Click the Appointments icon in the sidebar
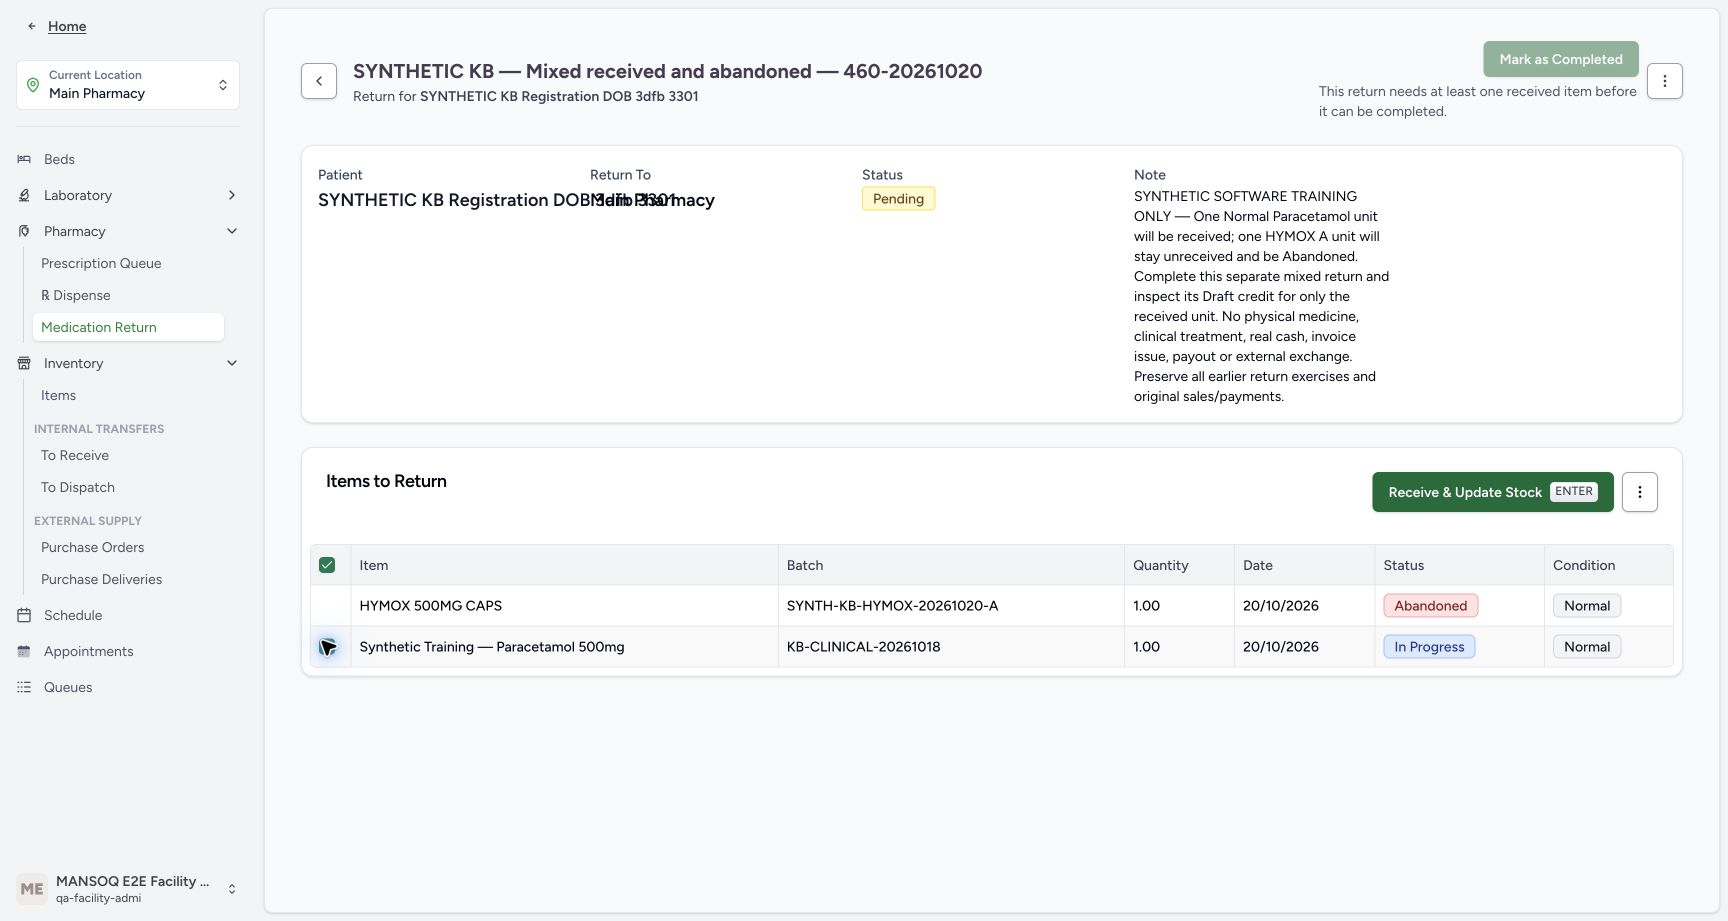This screenshot has width=1728, height=921. [24, 651]
